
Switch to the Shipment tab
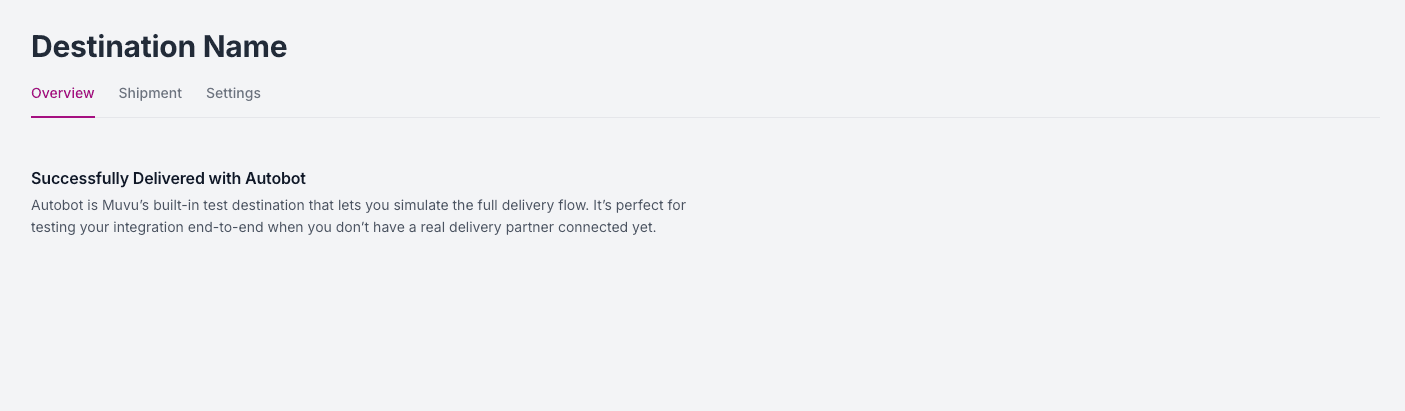[150, 93]
